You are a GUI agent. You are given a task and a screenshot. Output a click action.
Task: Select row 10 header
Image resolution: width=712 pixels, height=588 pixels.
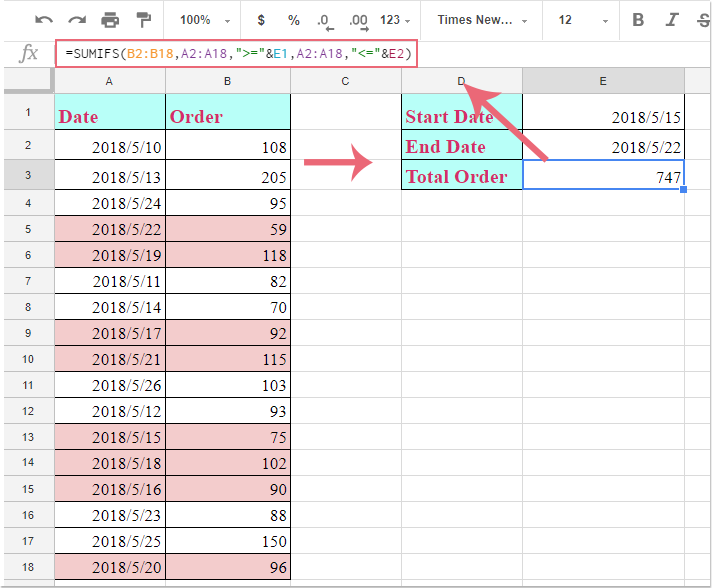click(x=27, y=359)
